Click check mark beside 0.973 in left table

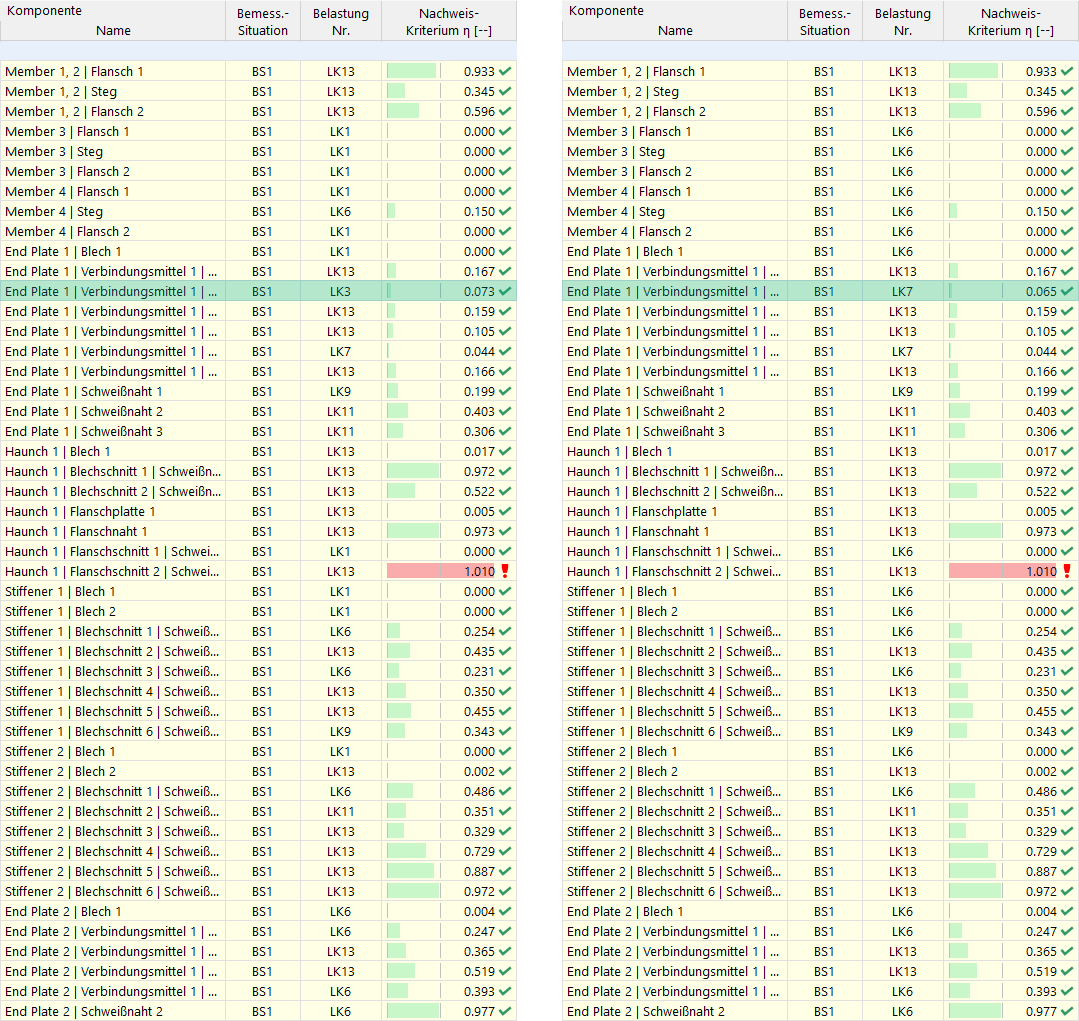point(505,531)
